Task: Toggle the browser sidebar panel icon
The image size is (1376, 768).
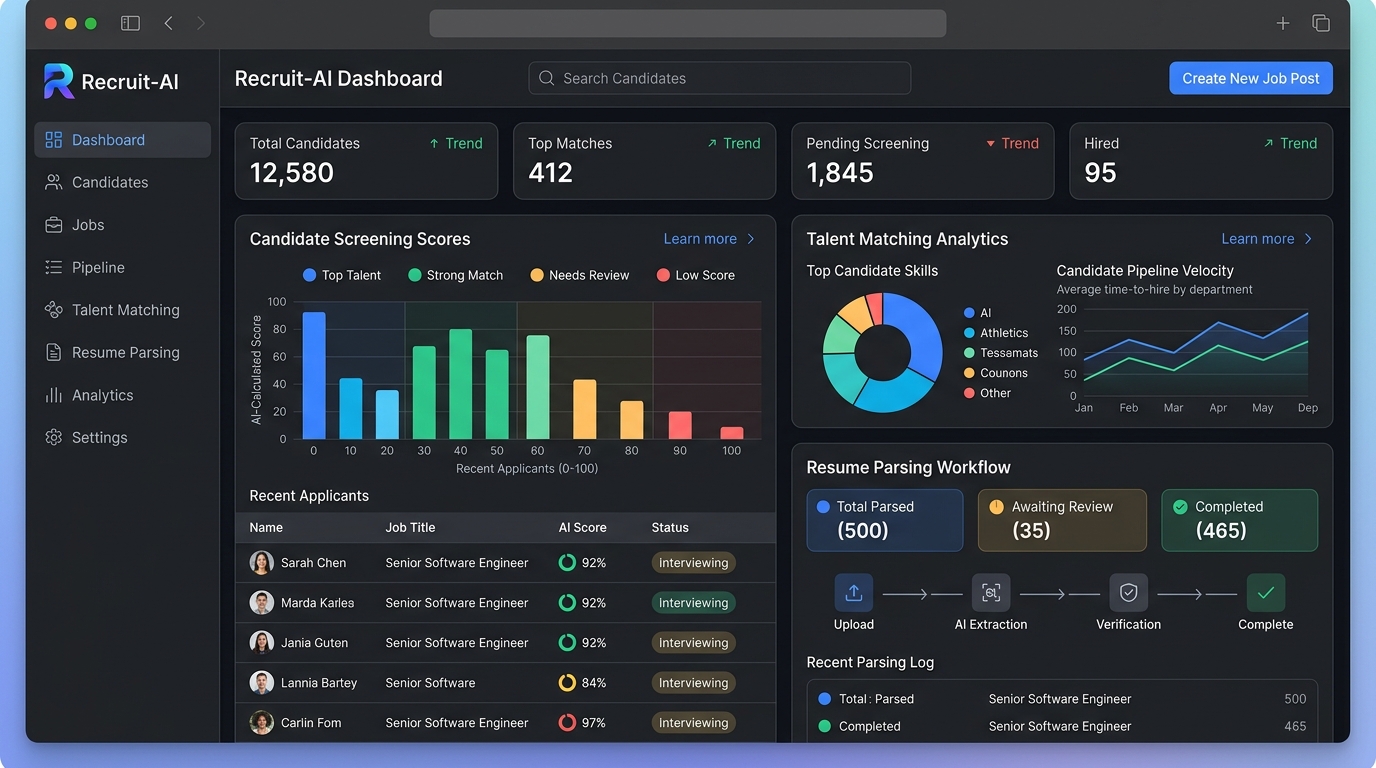Action: [130, 23]
